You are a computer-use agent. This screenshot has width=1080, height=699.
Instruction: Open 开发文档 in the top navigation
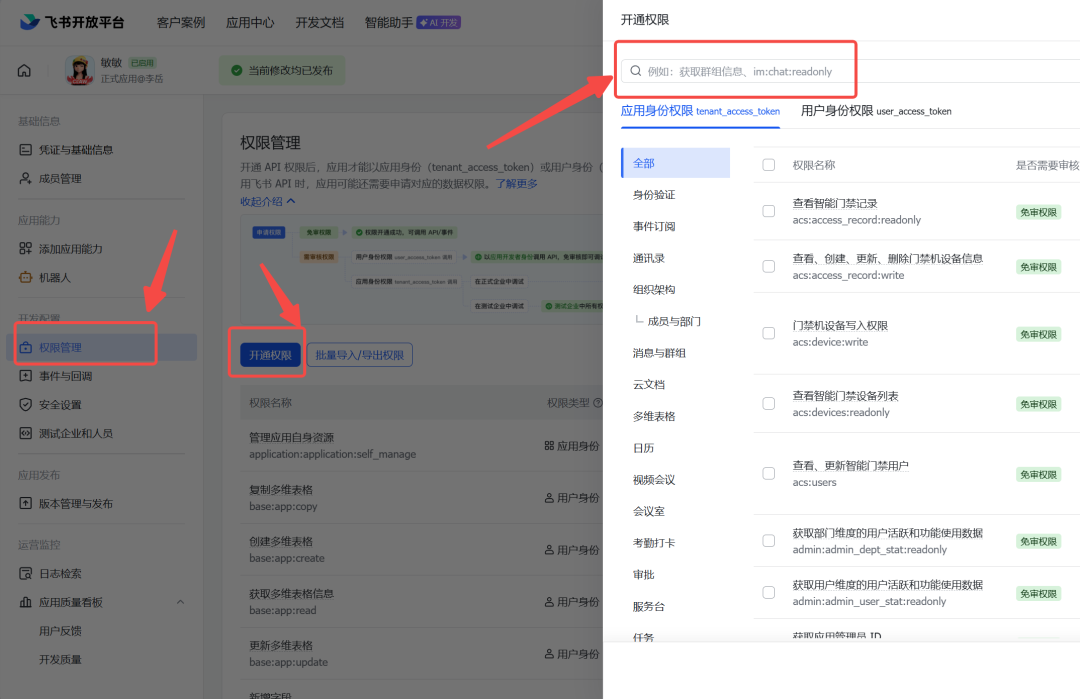click(320, 22)
